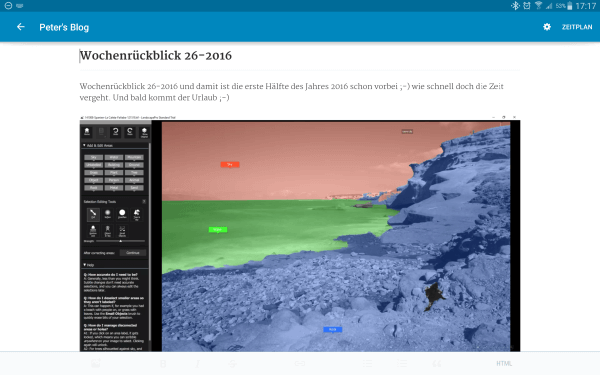Toggle bold formatting in the editor toolbar
Screen dimensions: 600x375
163,364
